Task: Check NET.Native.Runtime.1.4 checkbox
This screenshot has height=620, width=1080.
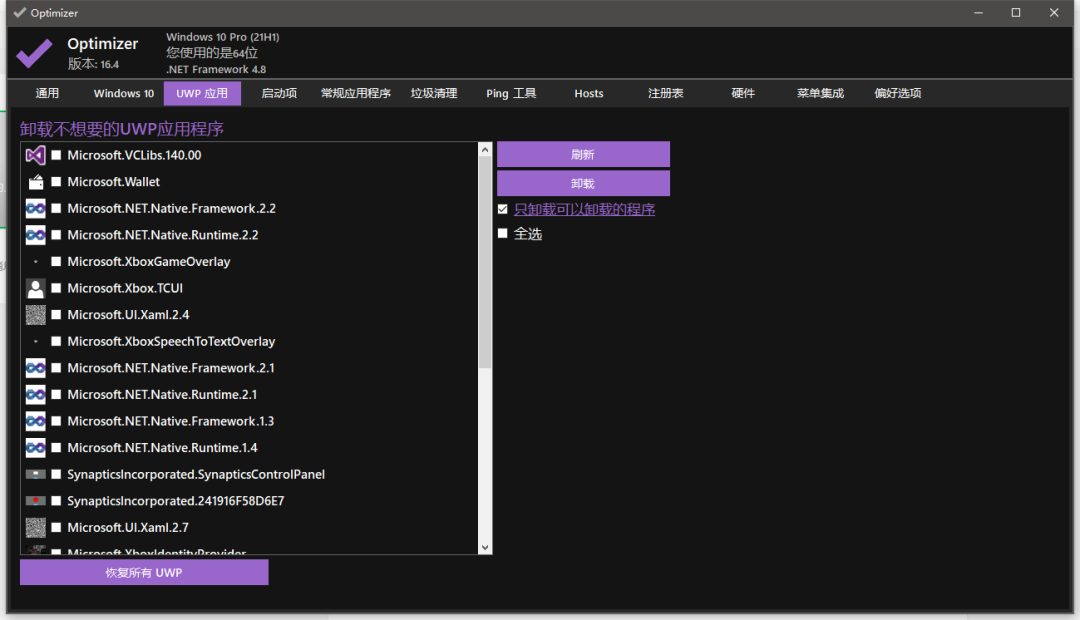Action: (x=56, y=448)
